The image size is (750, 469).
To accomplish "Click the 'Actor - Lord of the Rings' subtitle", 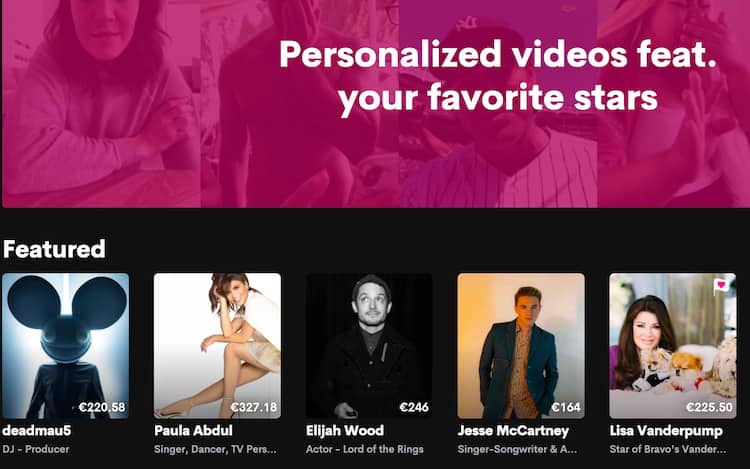I will coord(364,449).
